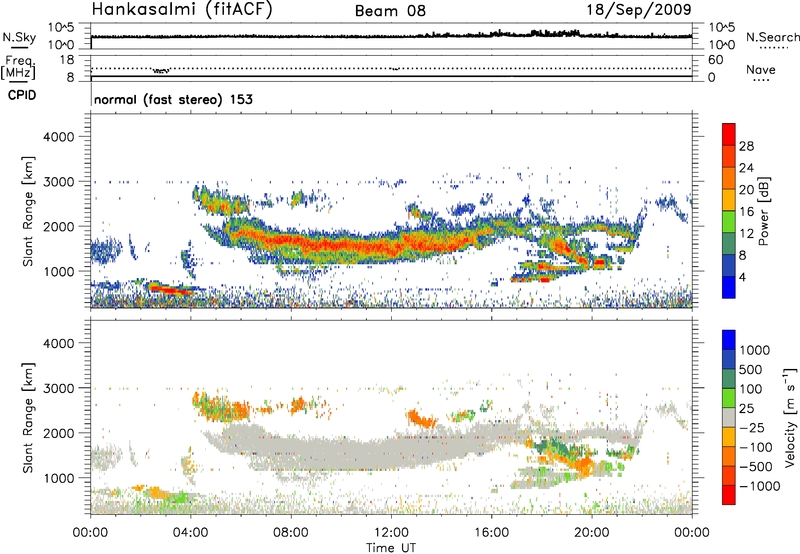
Task: Click the strong red echo band near 10:00 in the Power panel
Action: point(342,246)
